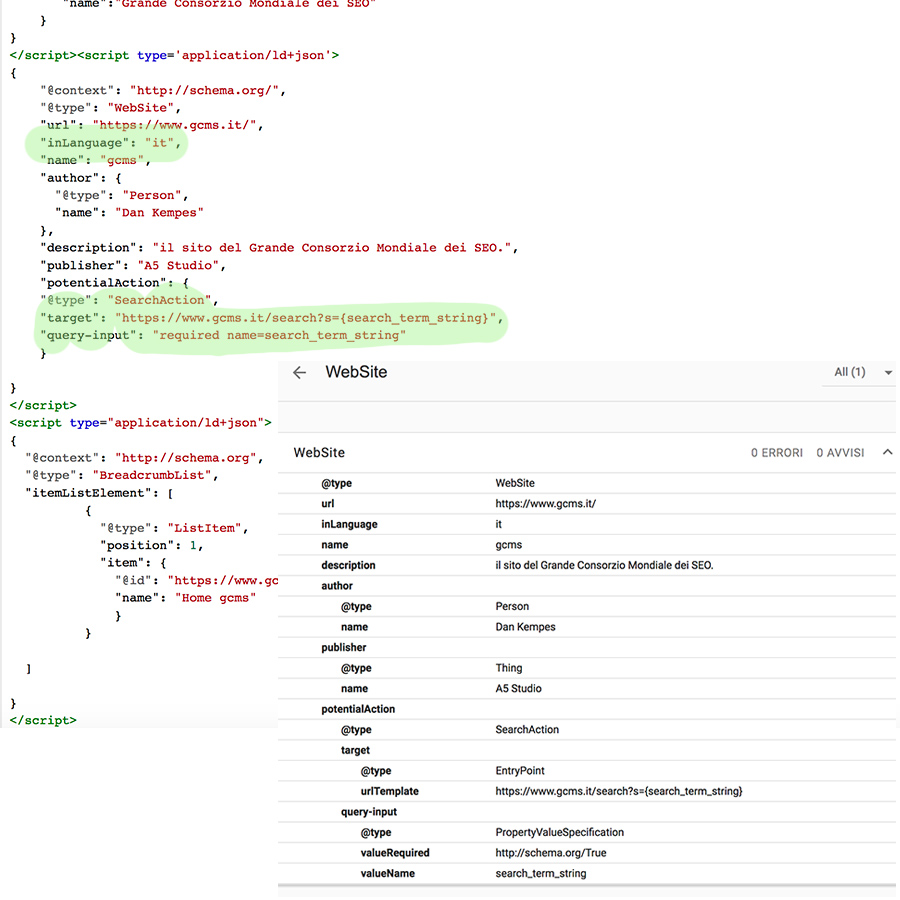Click the publisher row in results table
This screenshot has width=900, height=900.
click(344, 648)
